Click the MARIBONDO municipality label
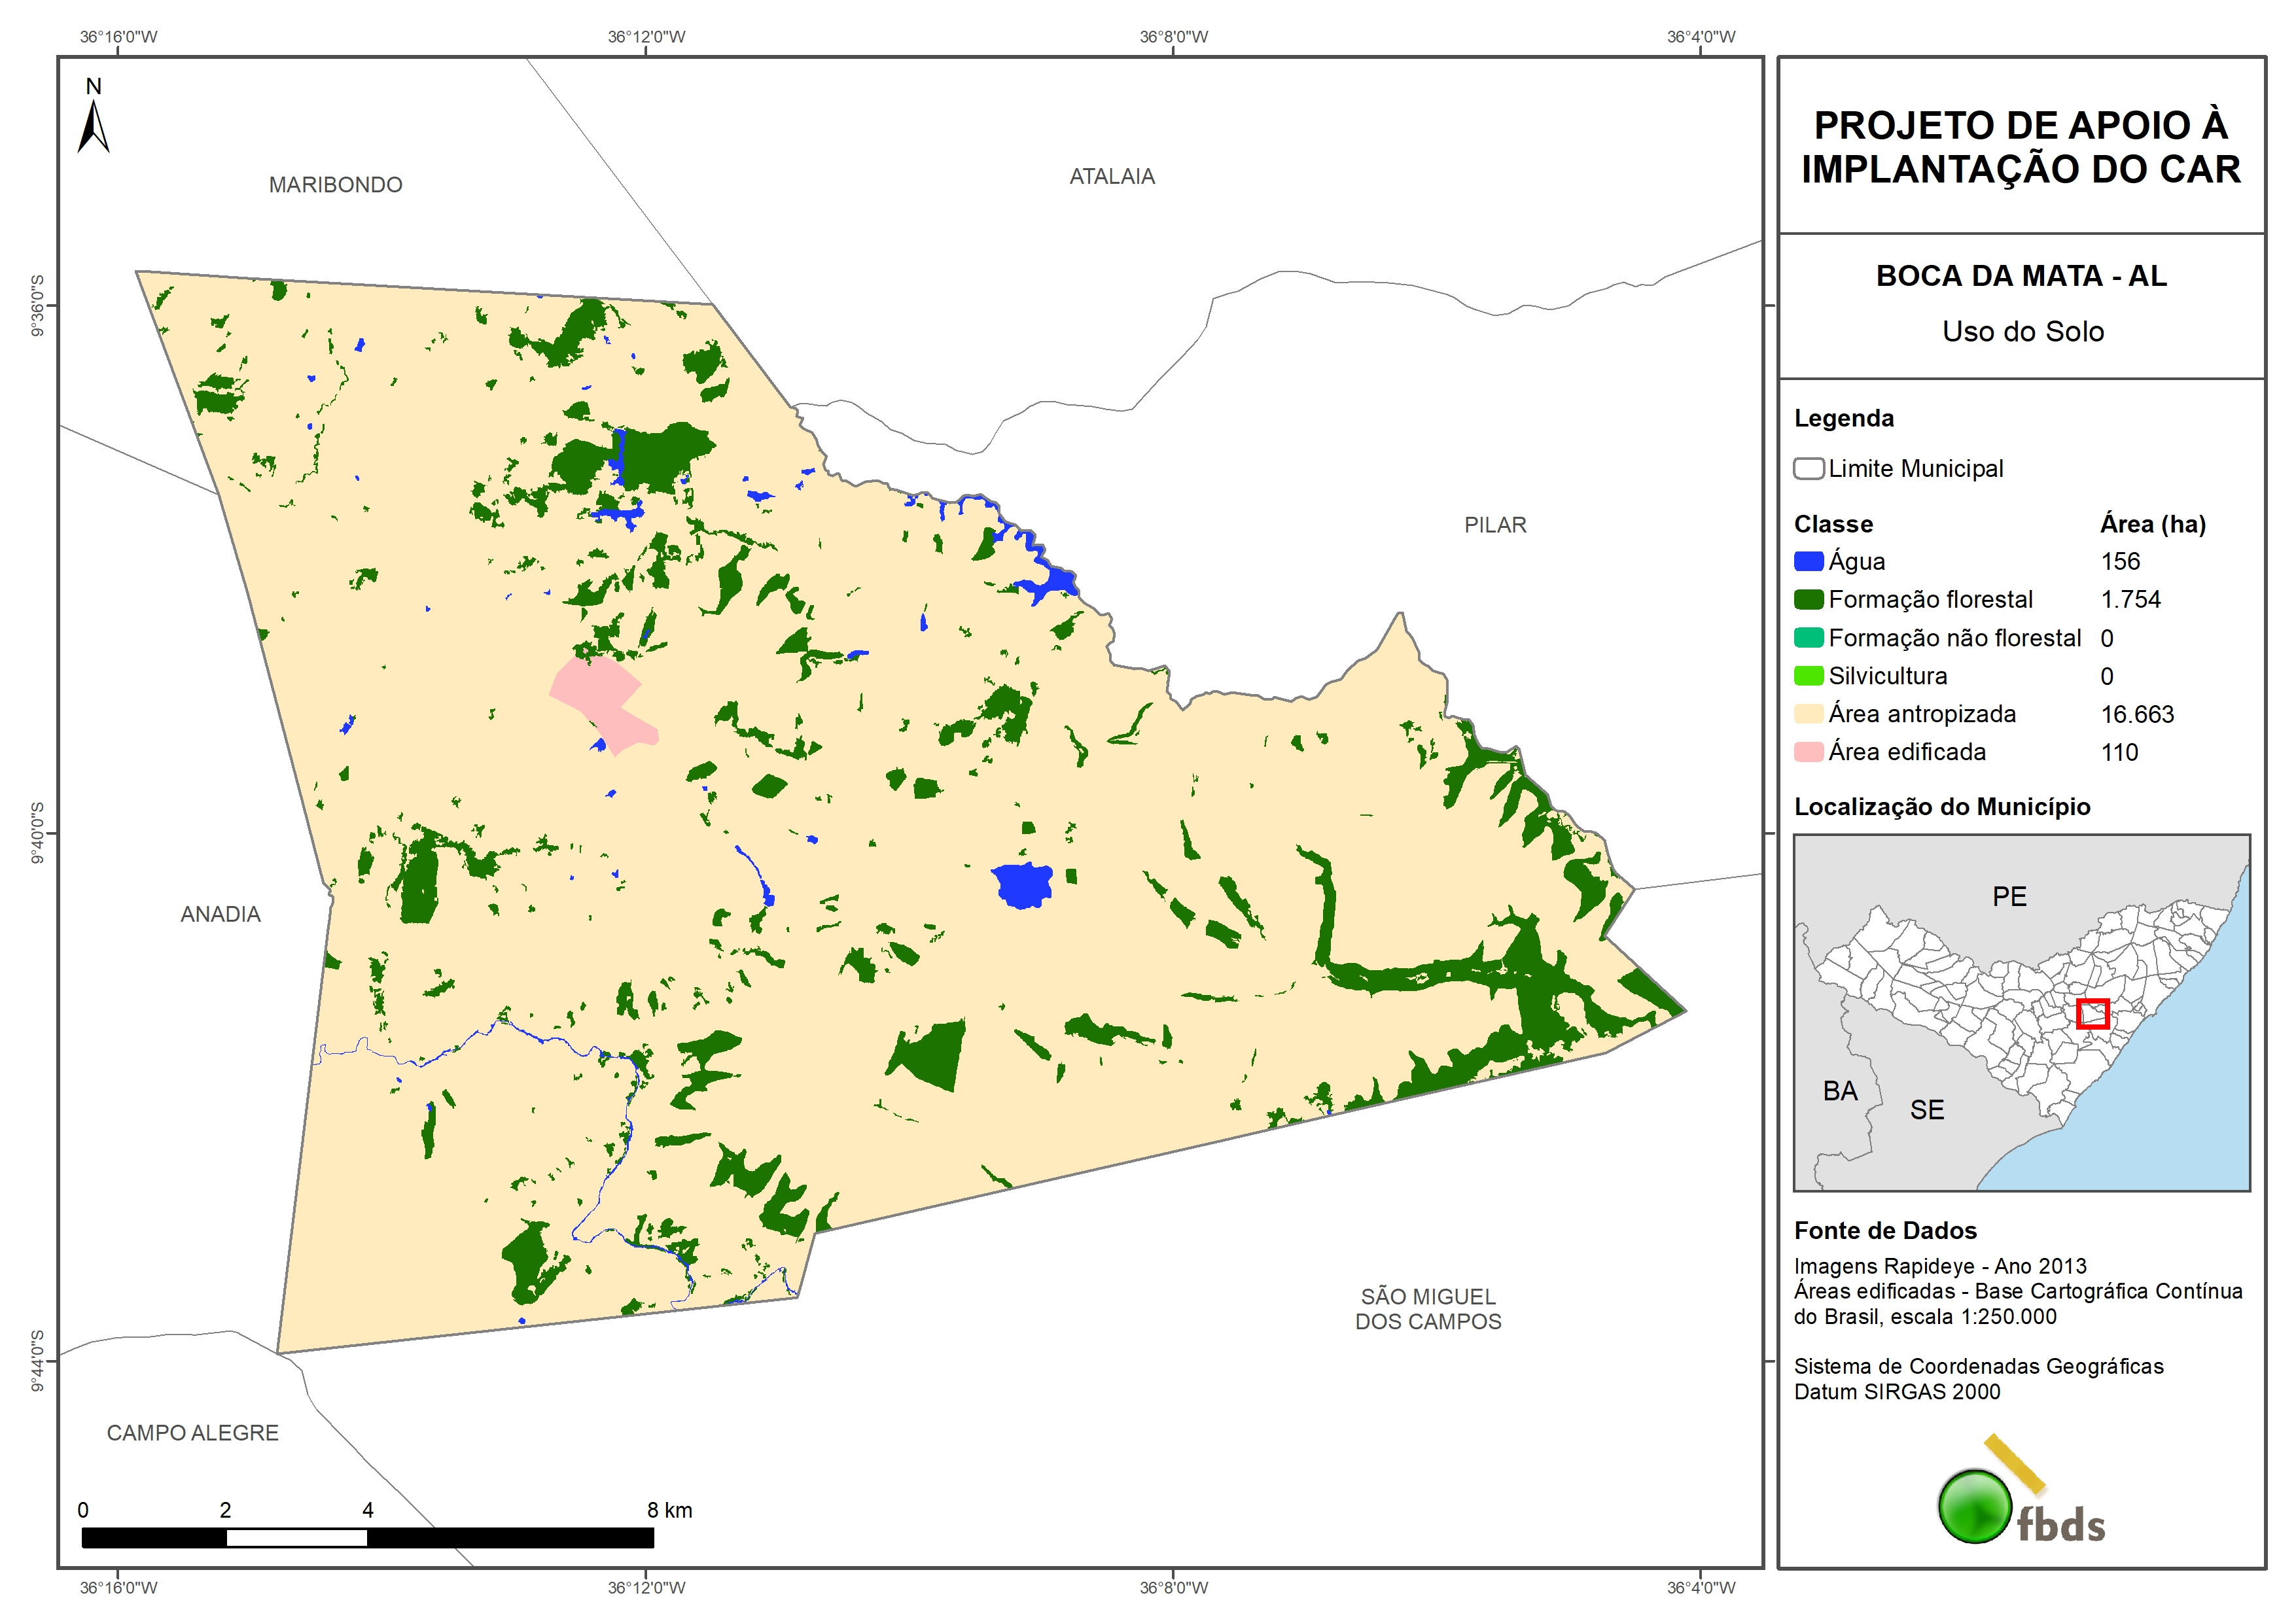Screen dimensions: 2296x1623 click(335, 185)
